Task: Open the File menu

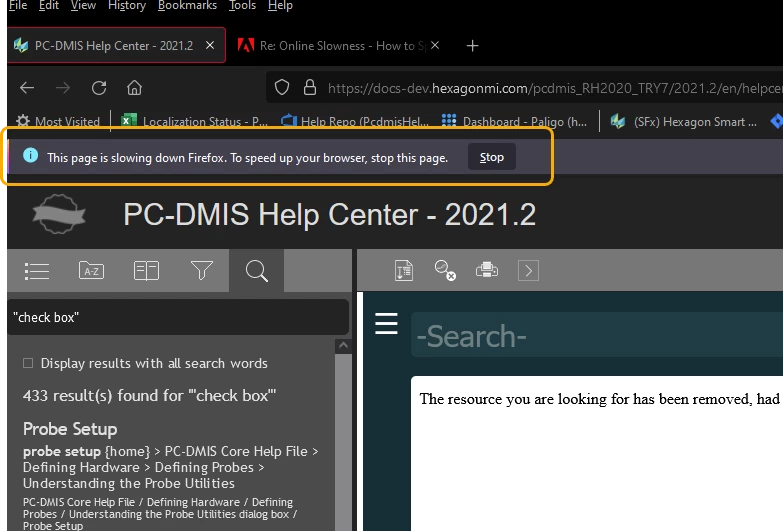Action: pyautogui.click(x=18, y=5)
